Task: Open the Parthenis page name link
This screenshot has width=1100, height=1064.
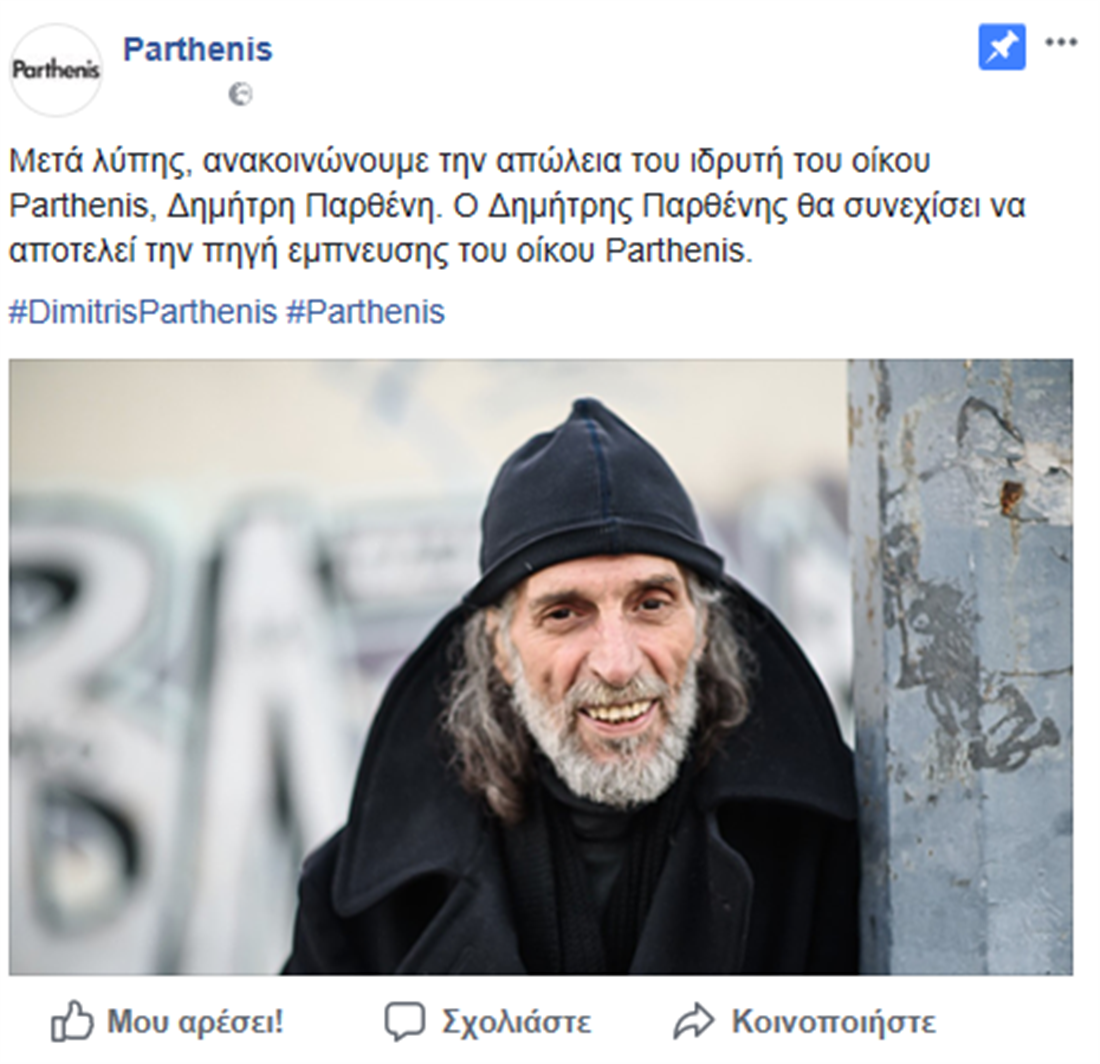Action: (x=198, y=50)
